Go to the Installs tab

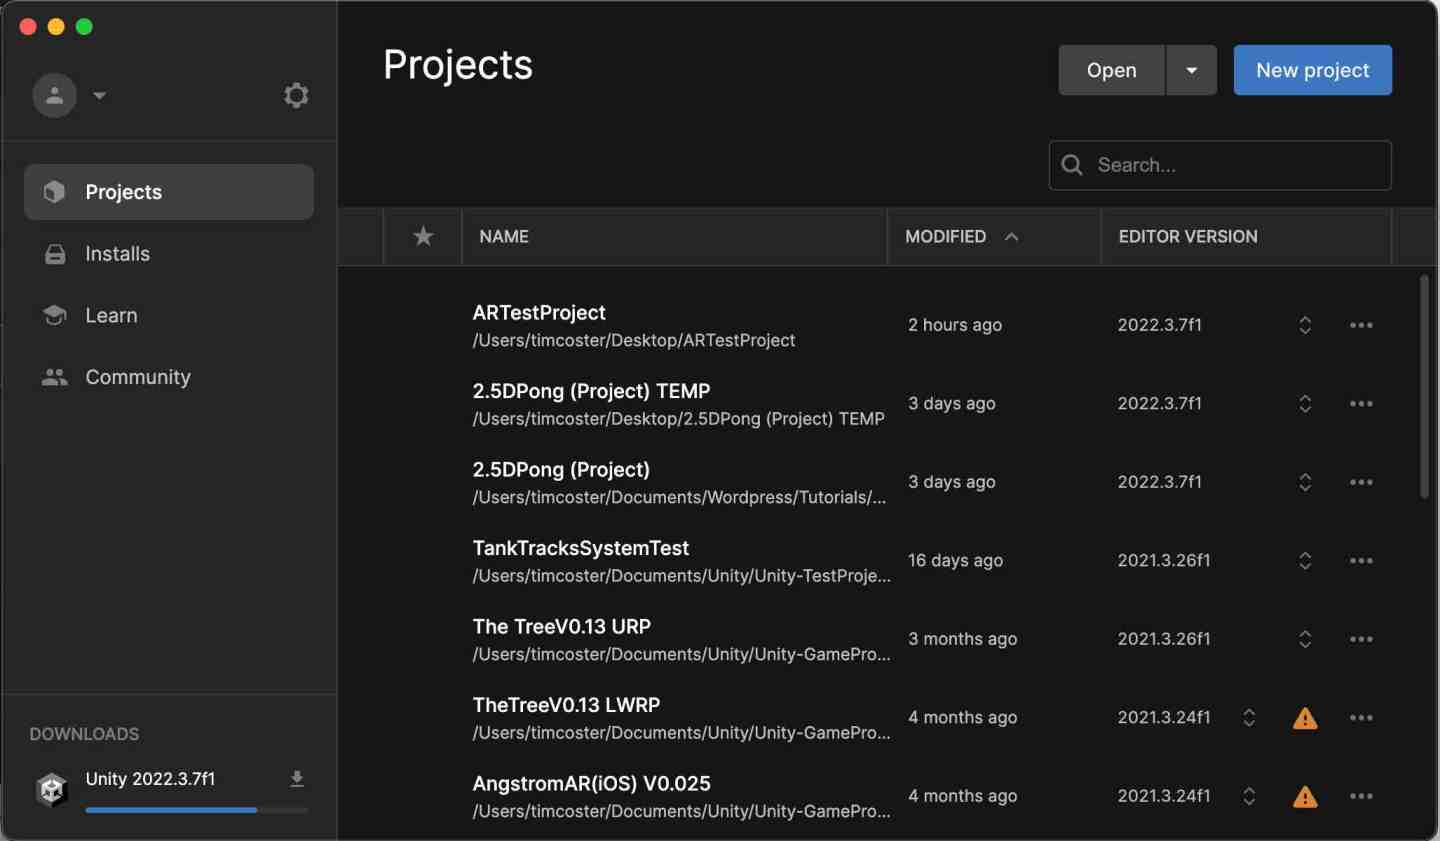(x=117, y=254)
